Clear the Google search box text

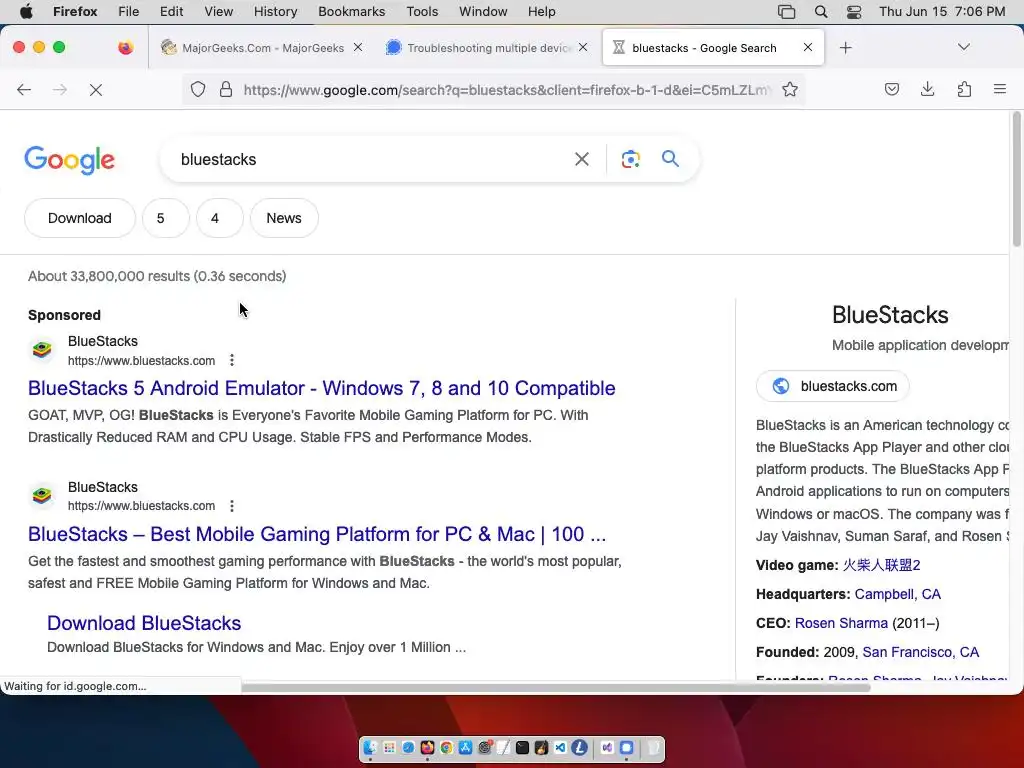point(582,159)
